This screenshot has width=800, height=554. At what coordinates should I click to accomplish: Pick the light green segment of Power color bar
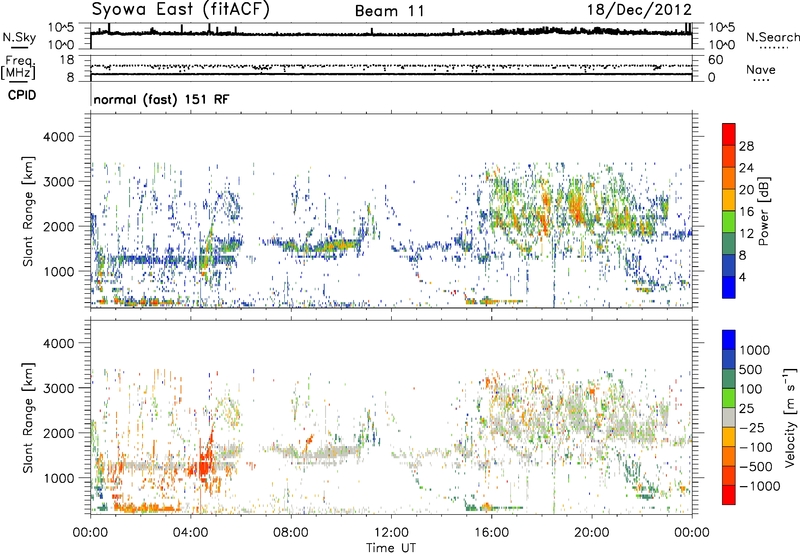[729, 222]
